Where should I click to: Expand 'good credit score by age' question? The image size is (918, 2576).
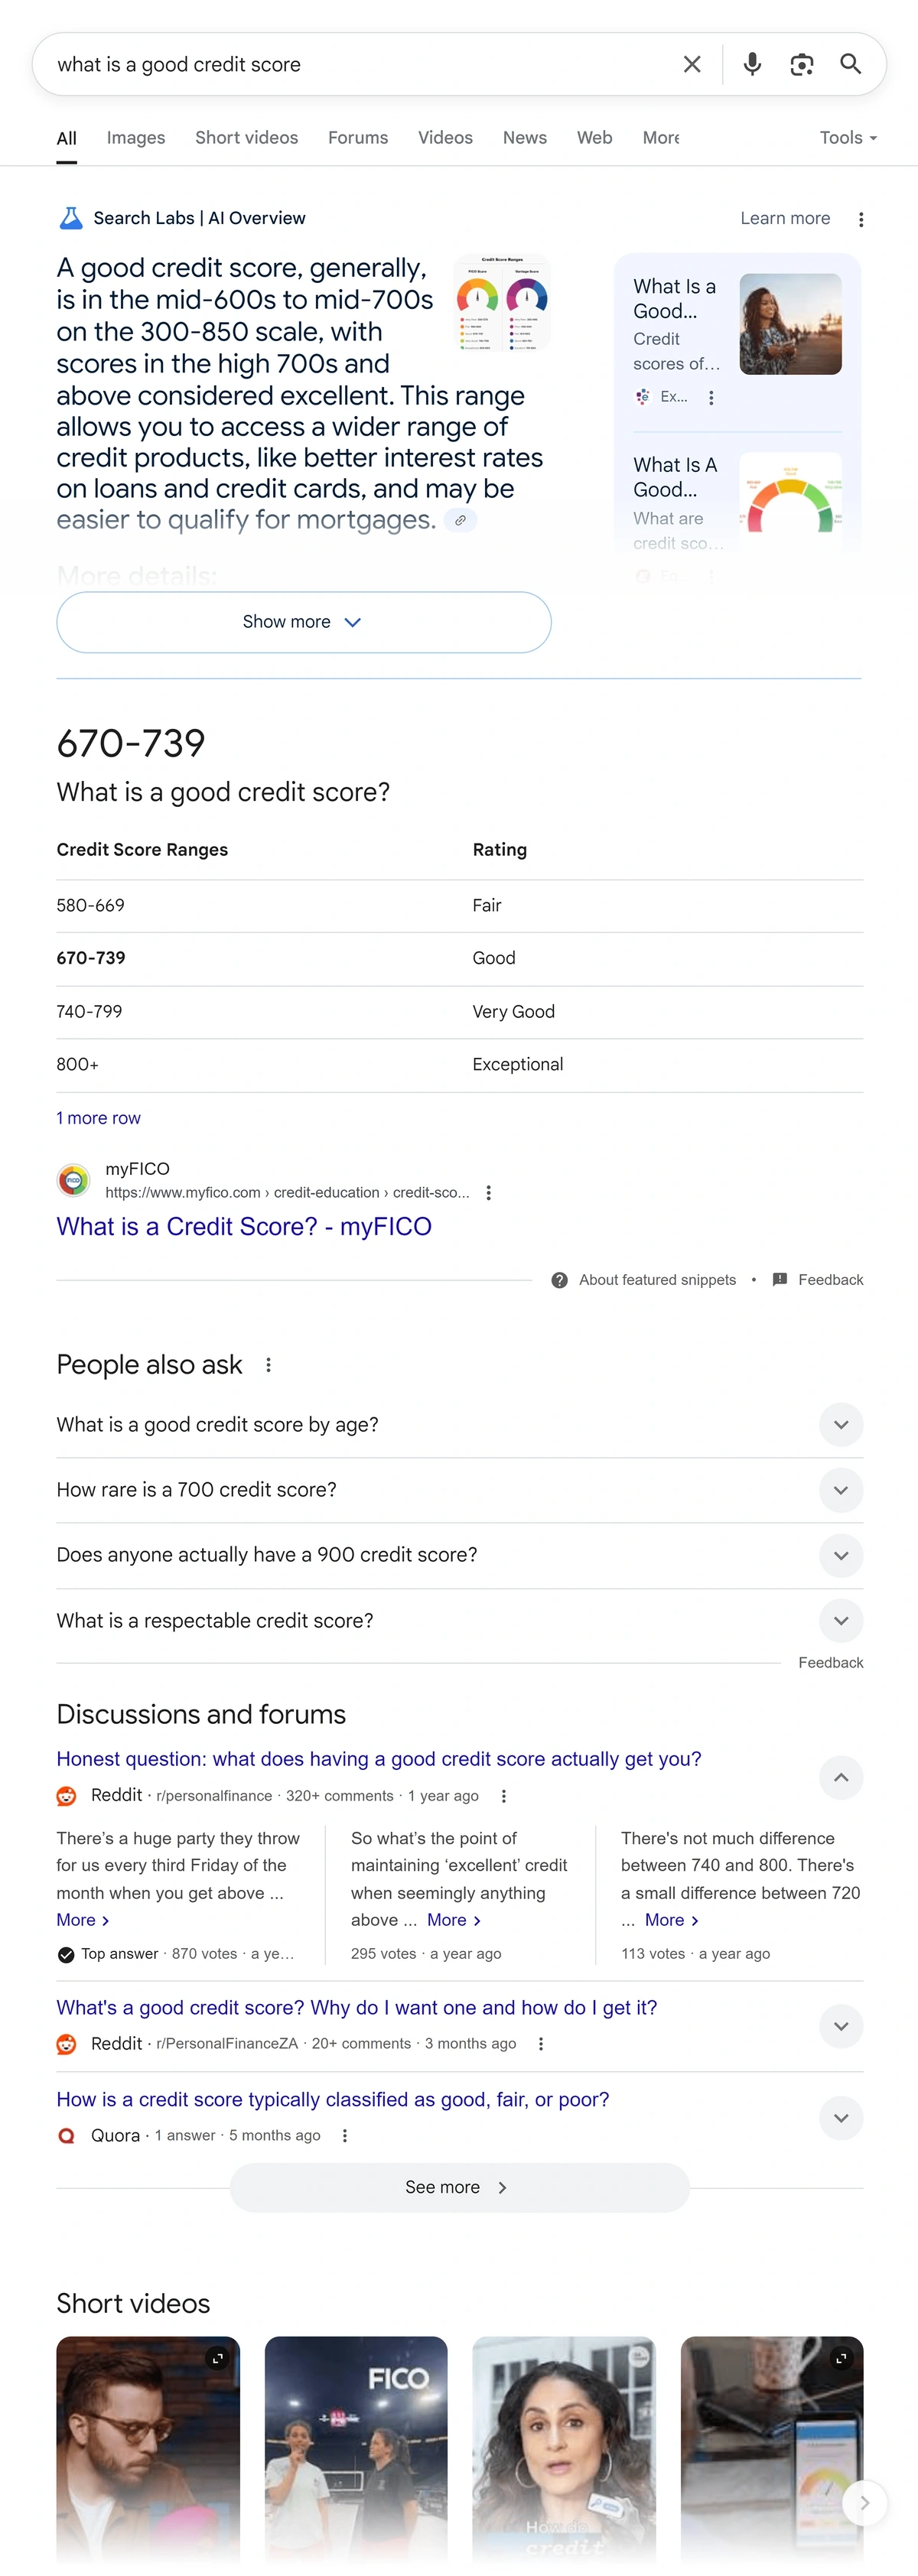[x=841, y=1425]
